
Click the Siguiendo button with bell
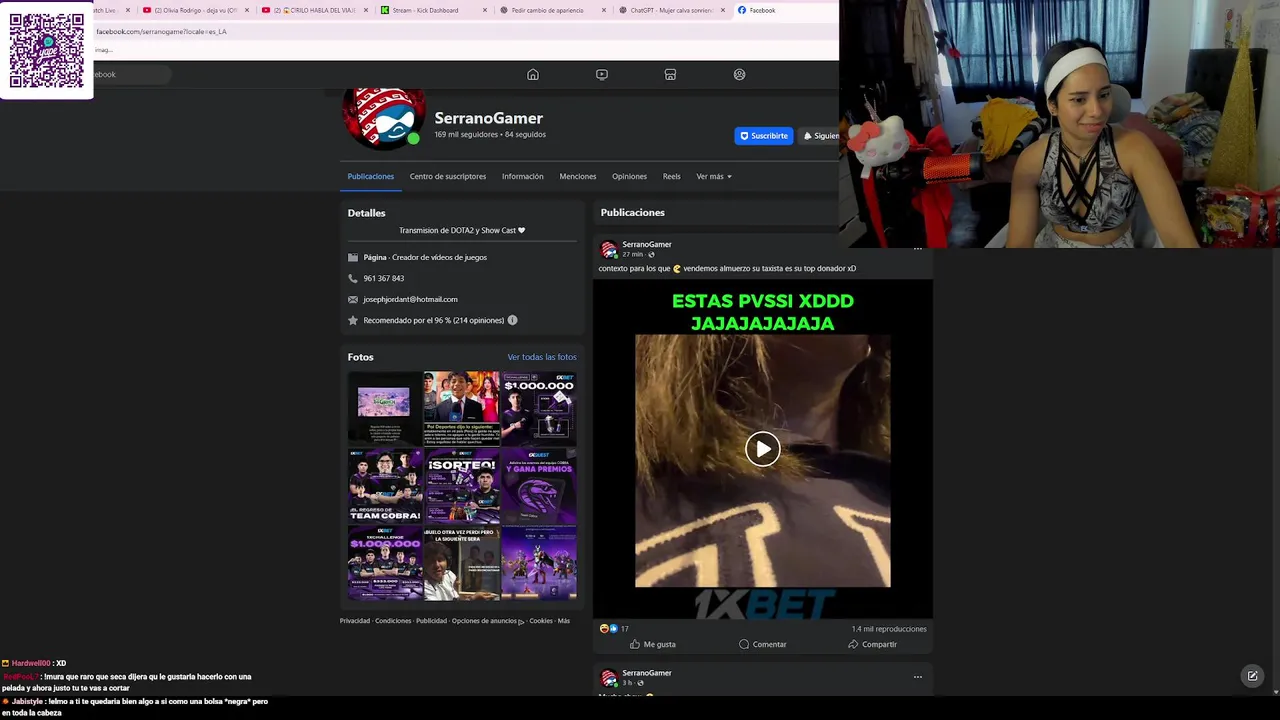(x=819, y=136)
